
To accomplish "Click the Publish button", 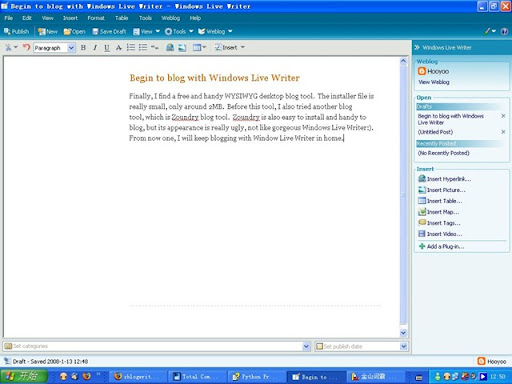I will tap(16, 31).
